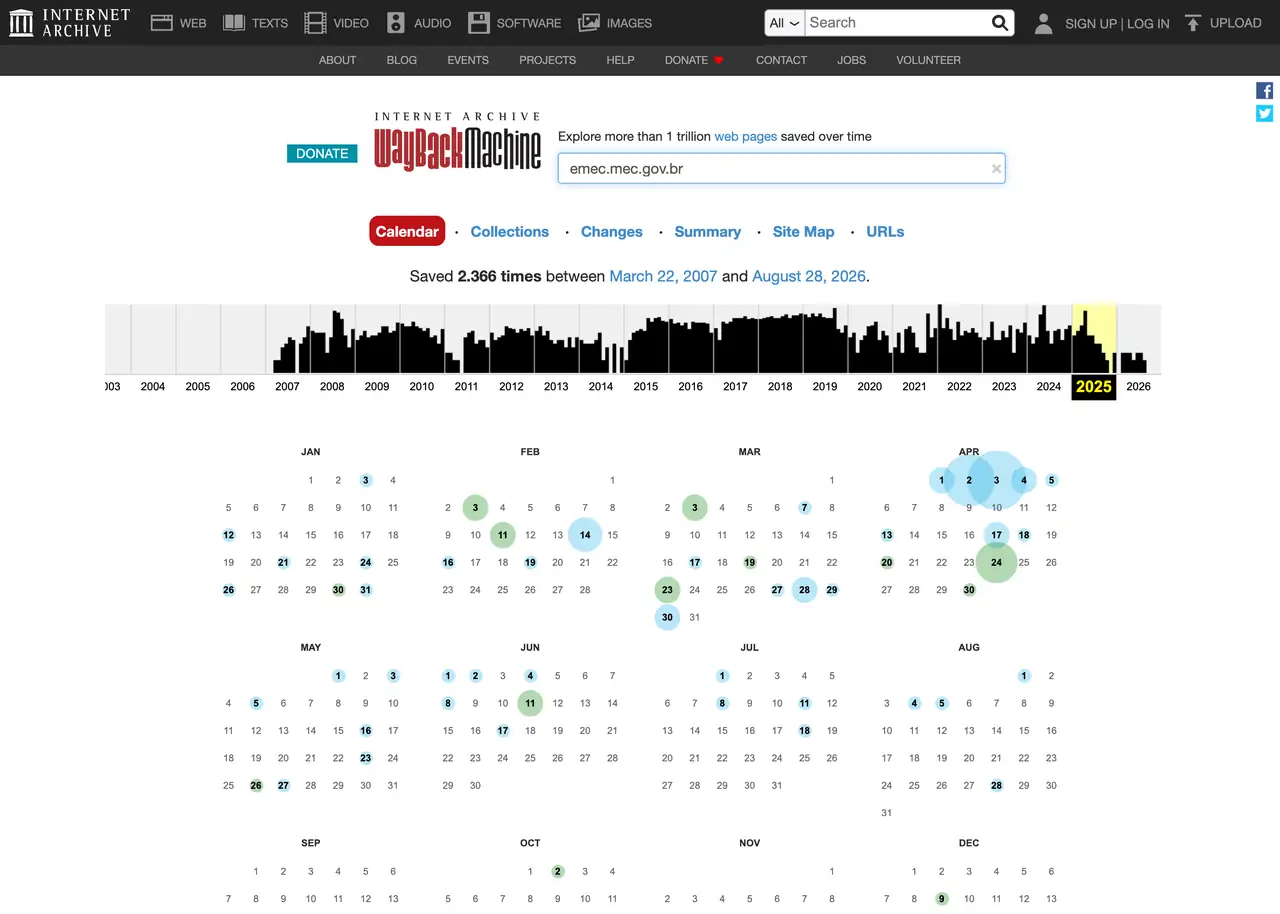Open the About menu item
This screenshot has width=1280, height=914.
(337, 60)
